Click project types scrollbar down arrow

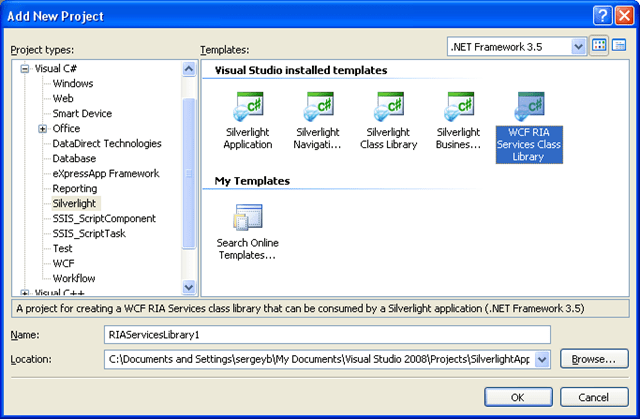pyautogui.click(x=189, y=287)
